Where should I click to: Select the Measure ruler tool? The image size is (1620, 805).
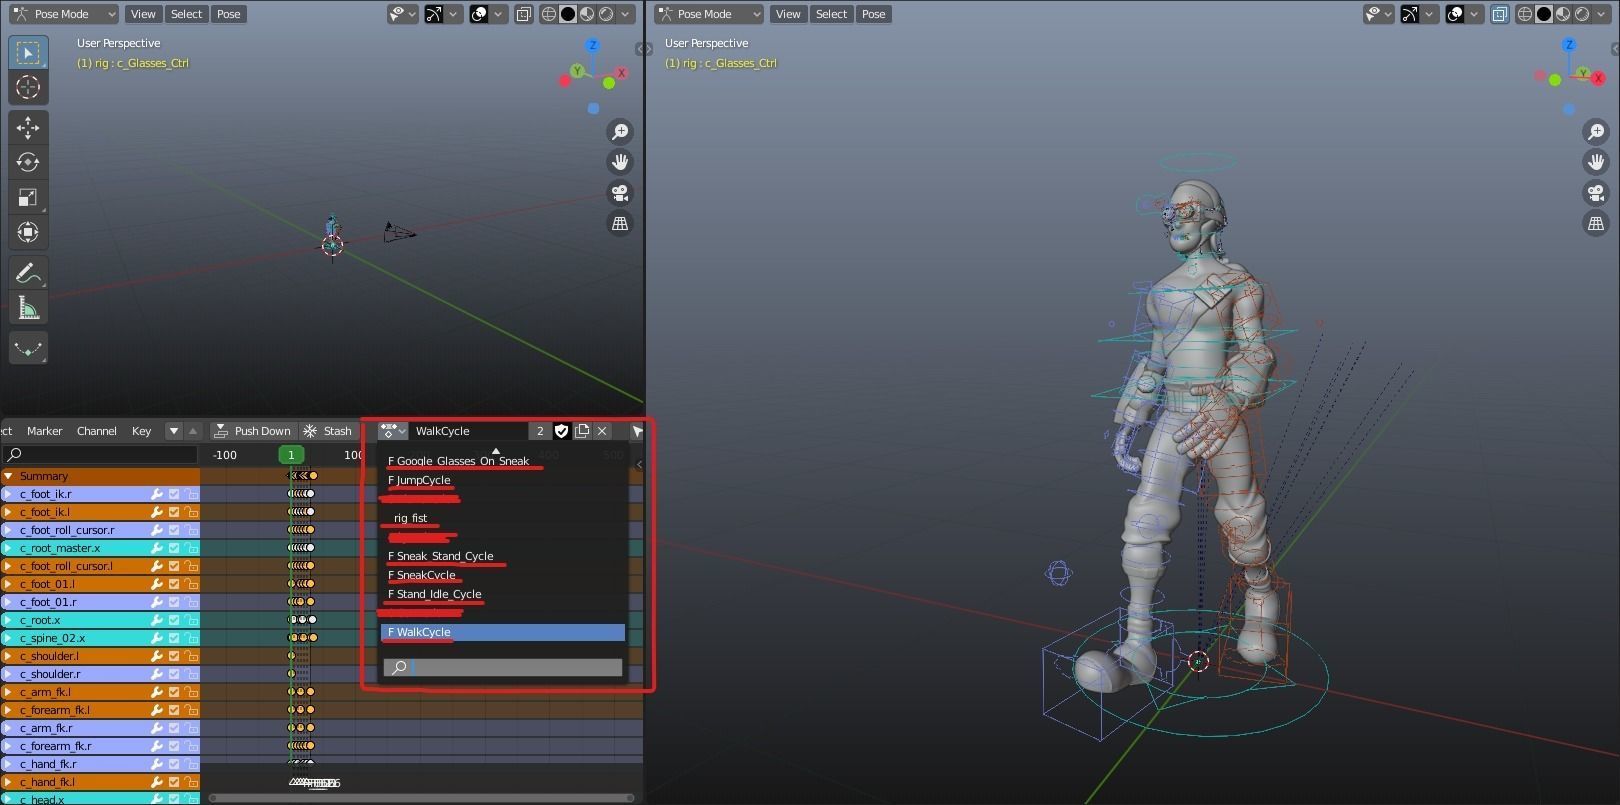pos(28,308)
